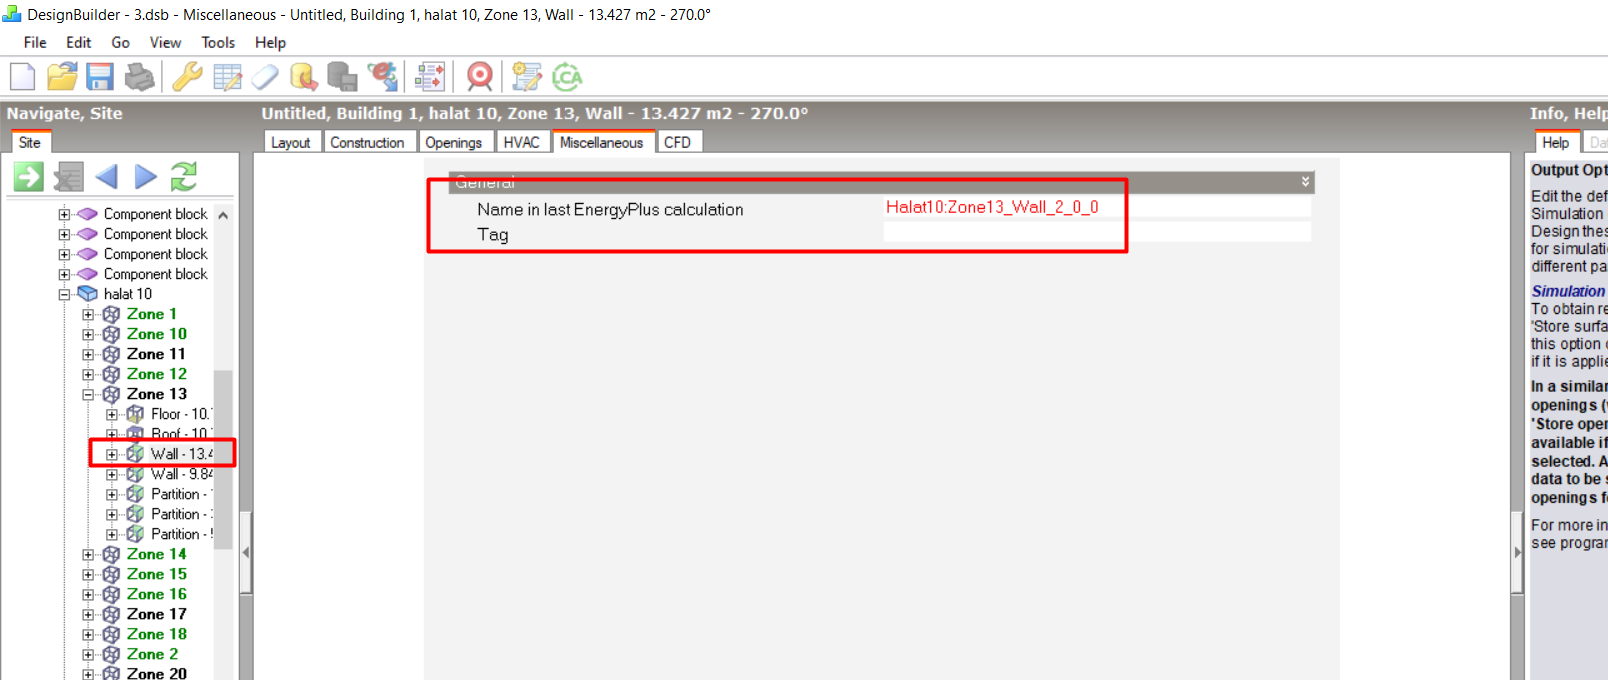The image size is (1608, 680).
Task: Click the yellow database with red arrow icon
Action: coord(304,77)
